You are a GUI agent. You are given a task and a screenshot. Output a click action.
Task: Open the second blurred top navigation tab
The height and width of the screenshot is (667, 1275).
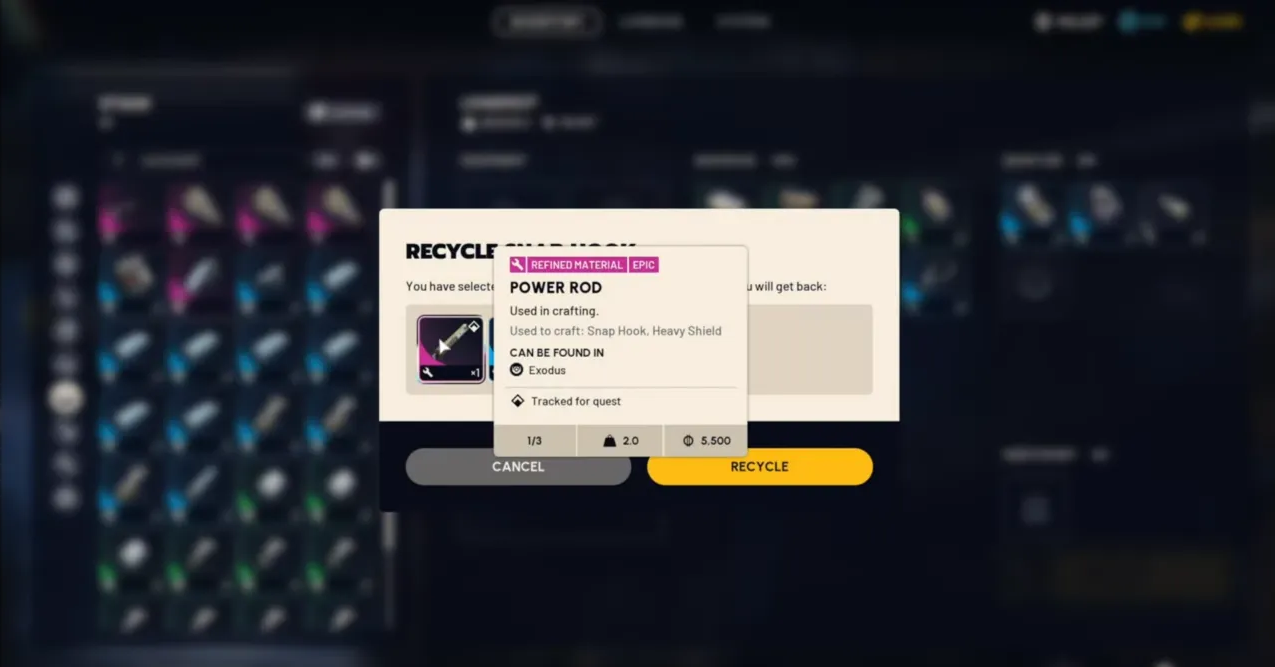(650, 22)
